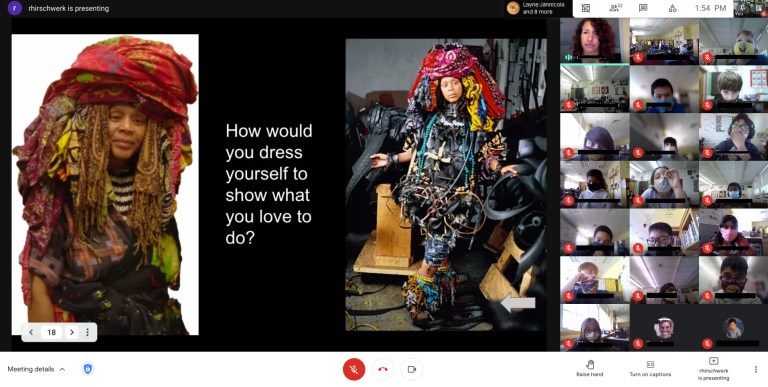
Task: Click the crossed-out grid layout icon
Action: [586, 8]
